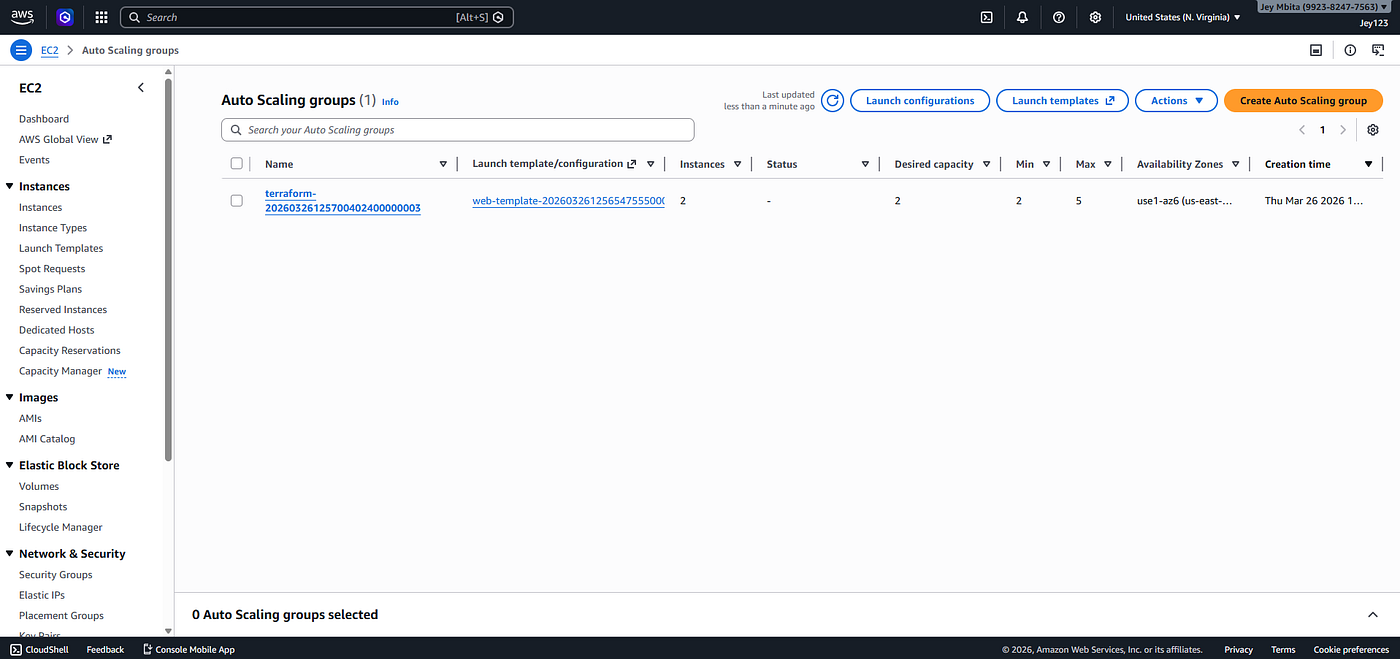Open CloudShell icon in top bar
1400x659 pixels.
tap(986, 17)
